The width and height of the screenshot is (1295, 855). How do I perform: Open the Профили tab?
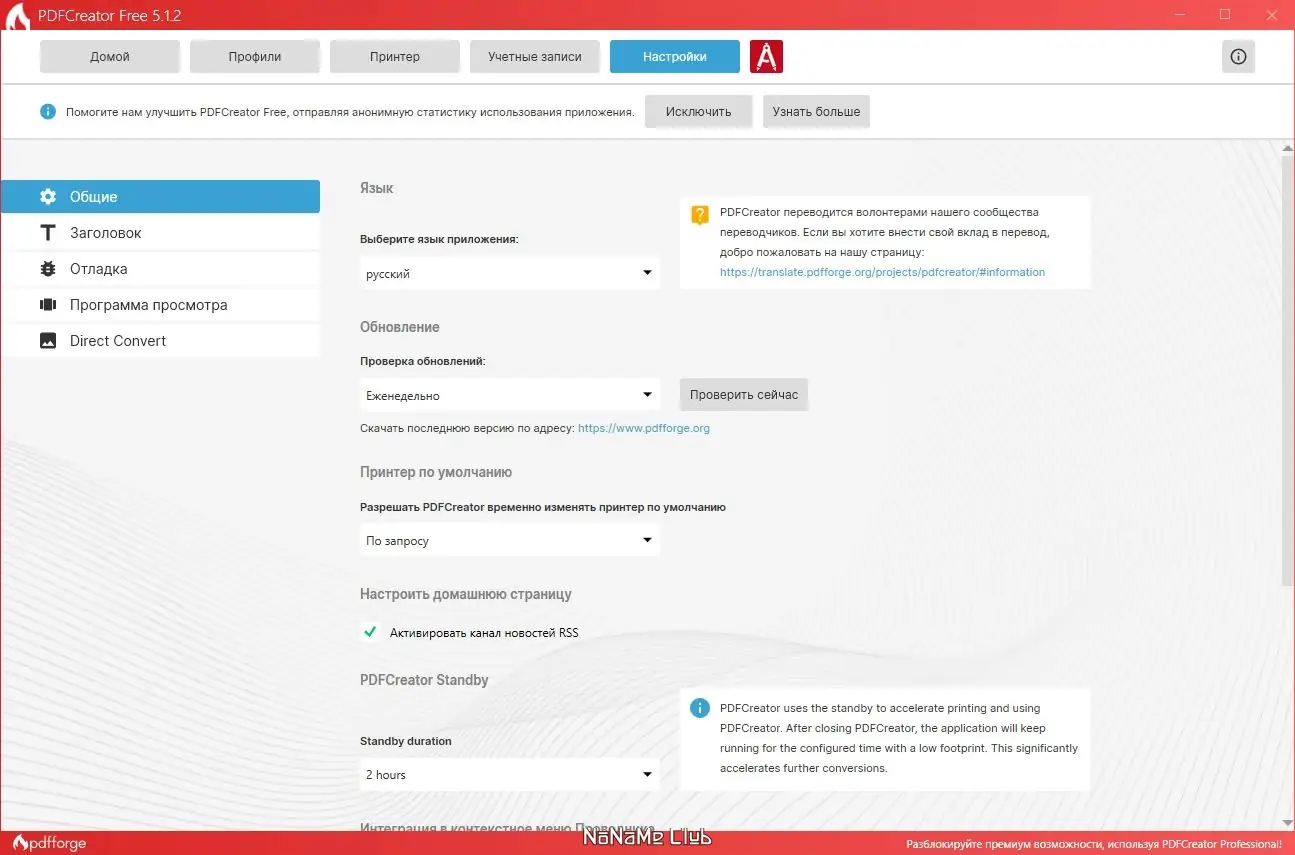(x=255, y=57)
